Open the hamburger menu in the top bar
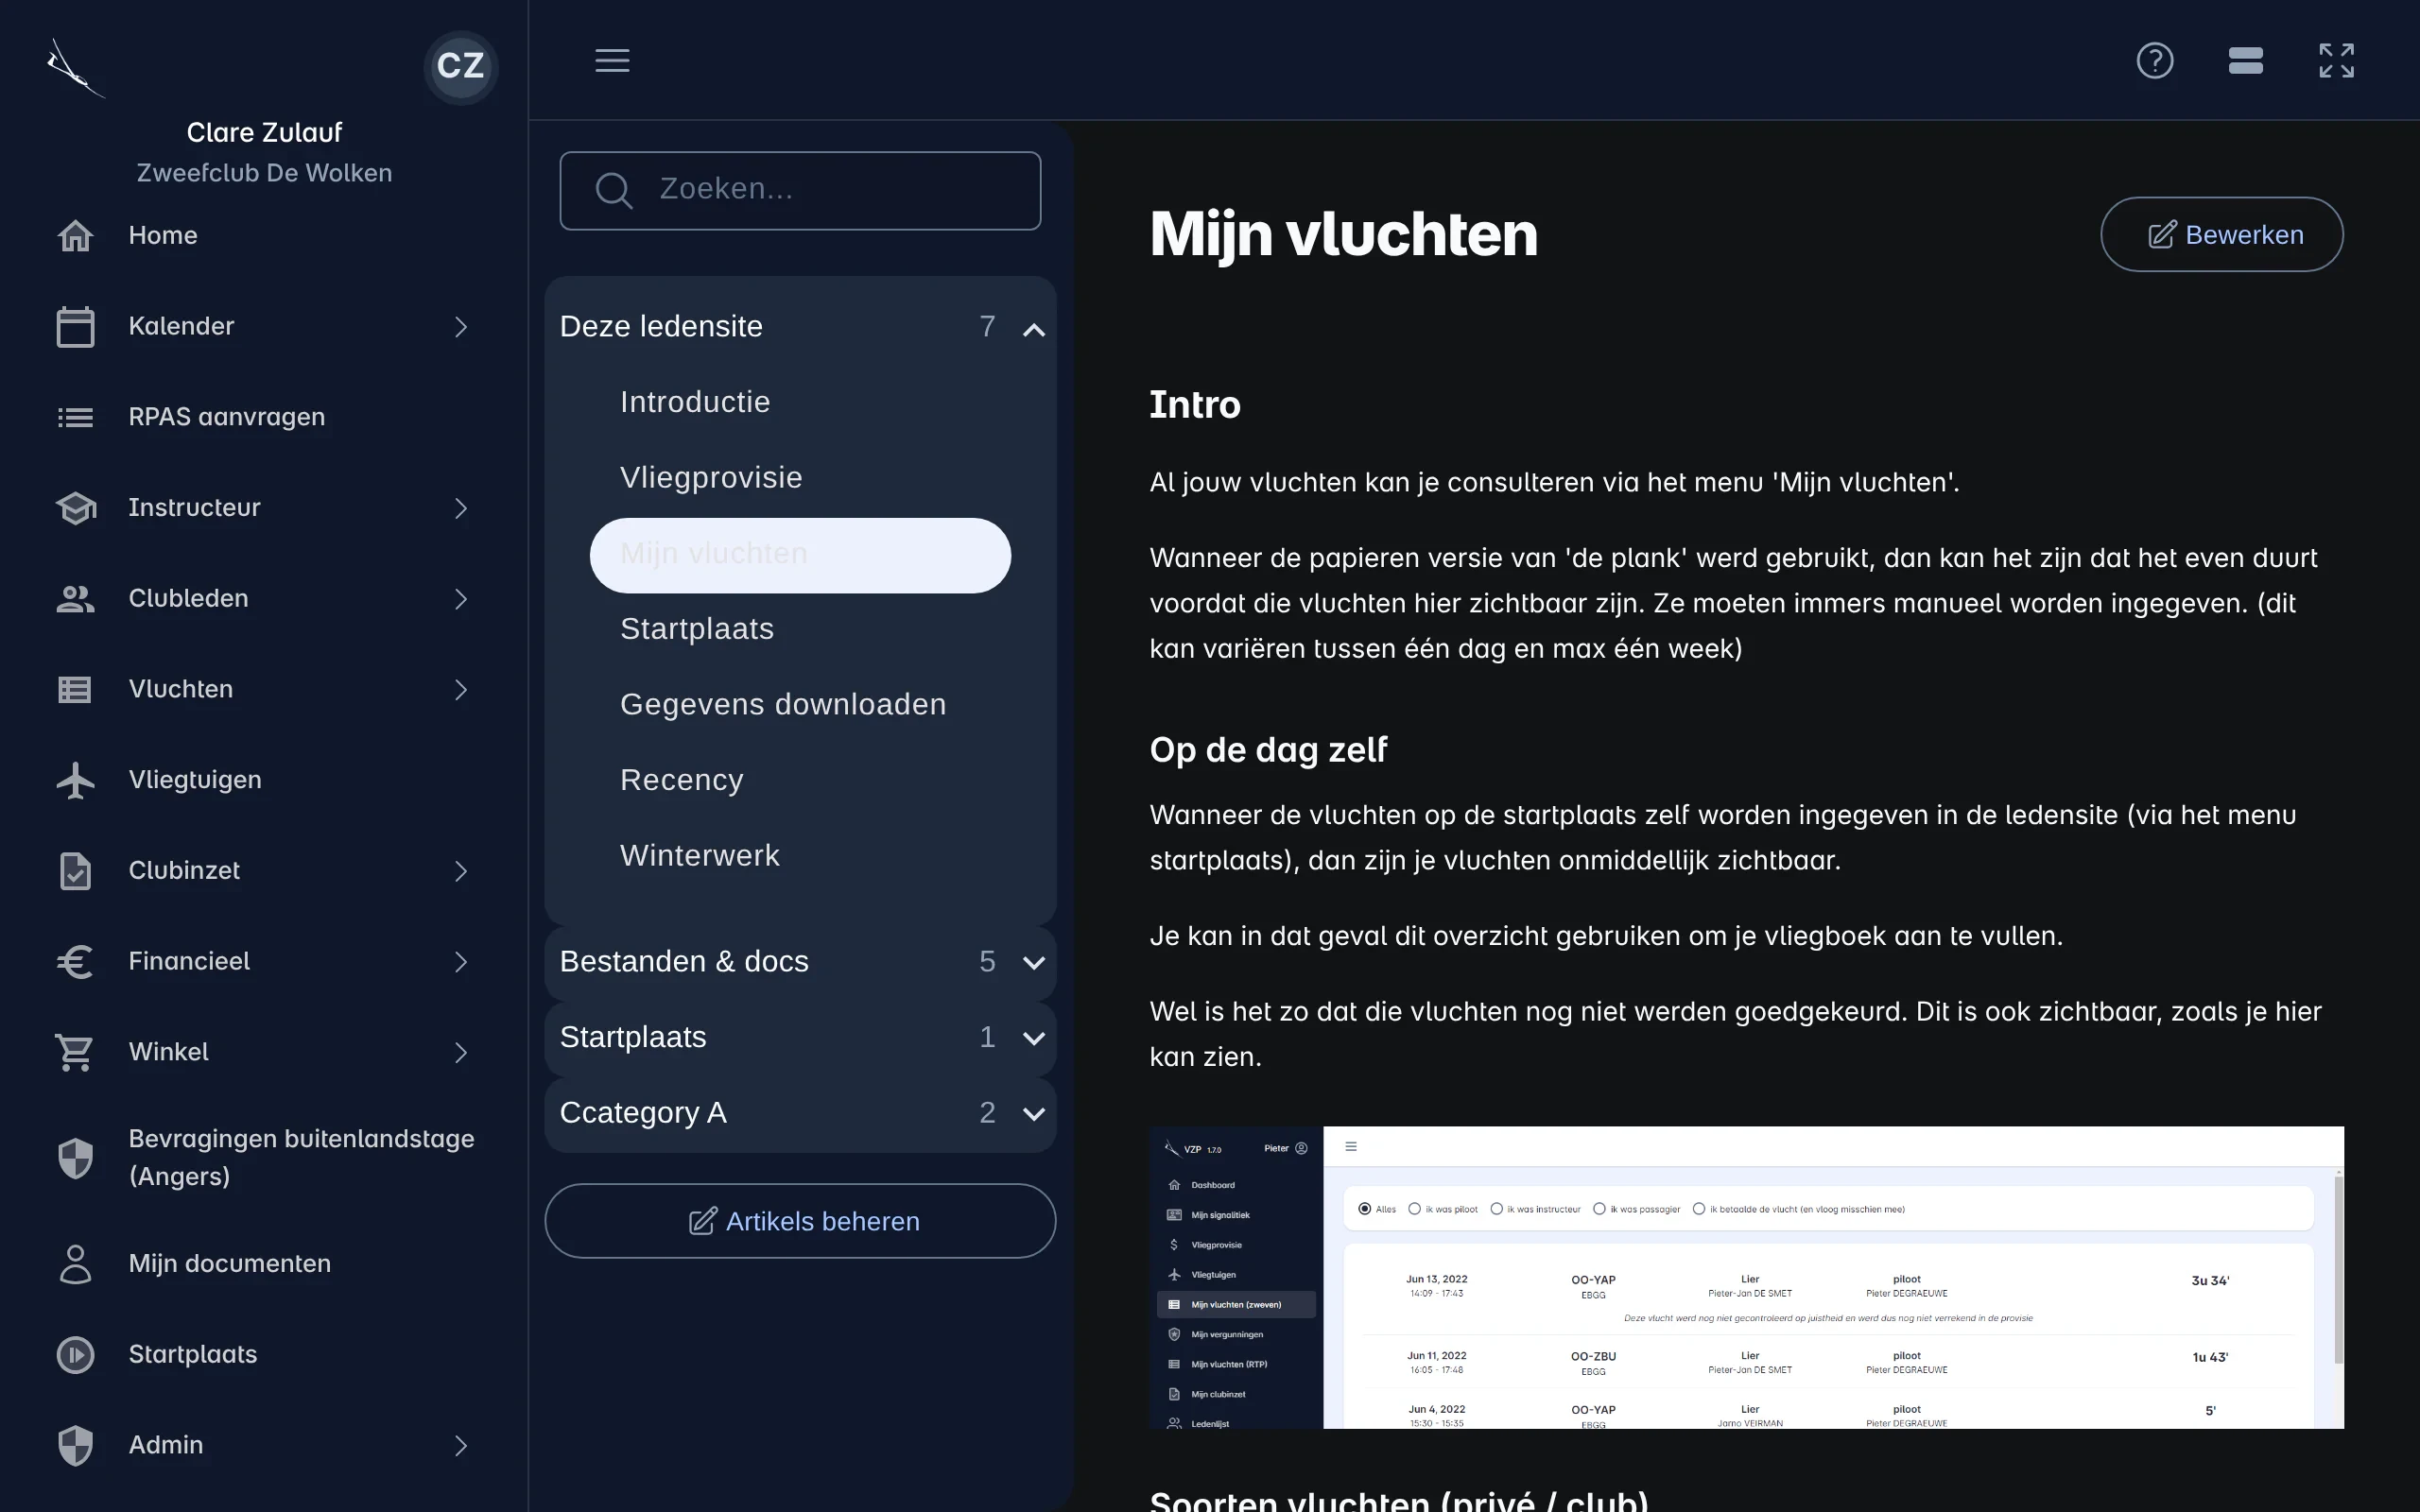This screenshot has height=1512, width=2420. point(612,60)
